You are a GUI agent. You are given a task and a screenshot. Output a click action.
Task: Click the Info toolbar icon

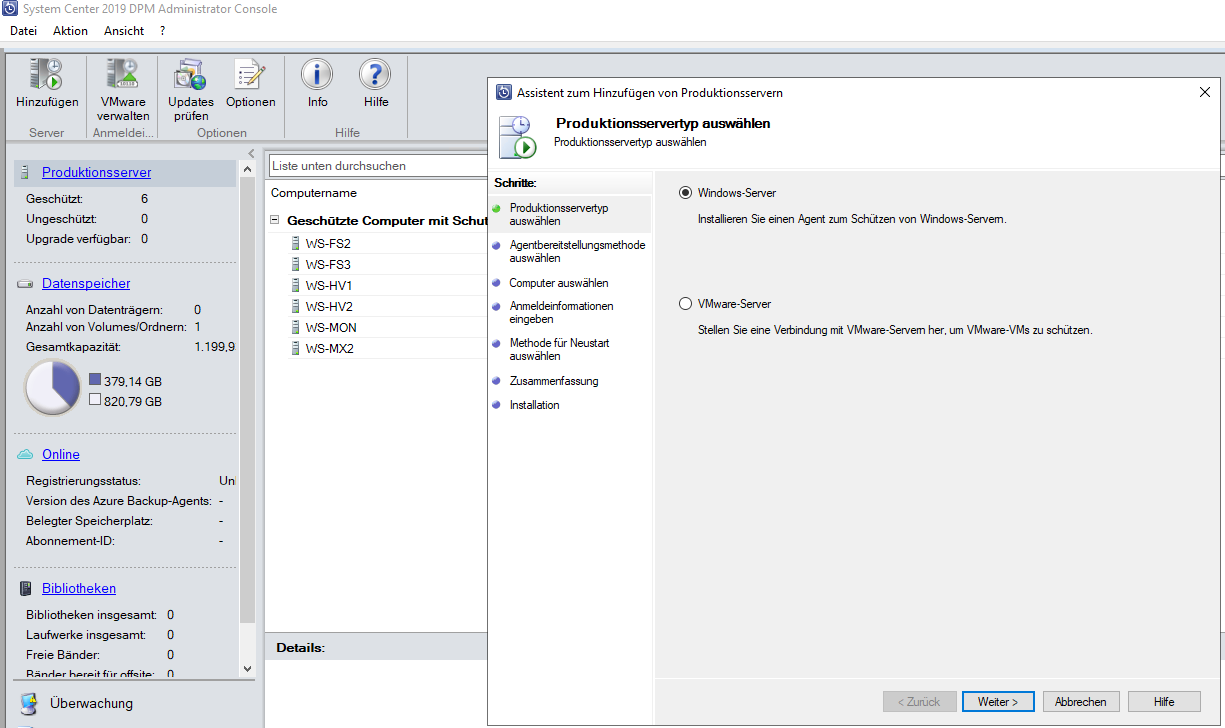[x=317, y=75]
